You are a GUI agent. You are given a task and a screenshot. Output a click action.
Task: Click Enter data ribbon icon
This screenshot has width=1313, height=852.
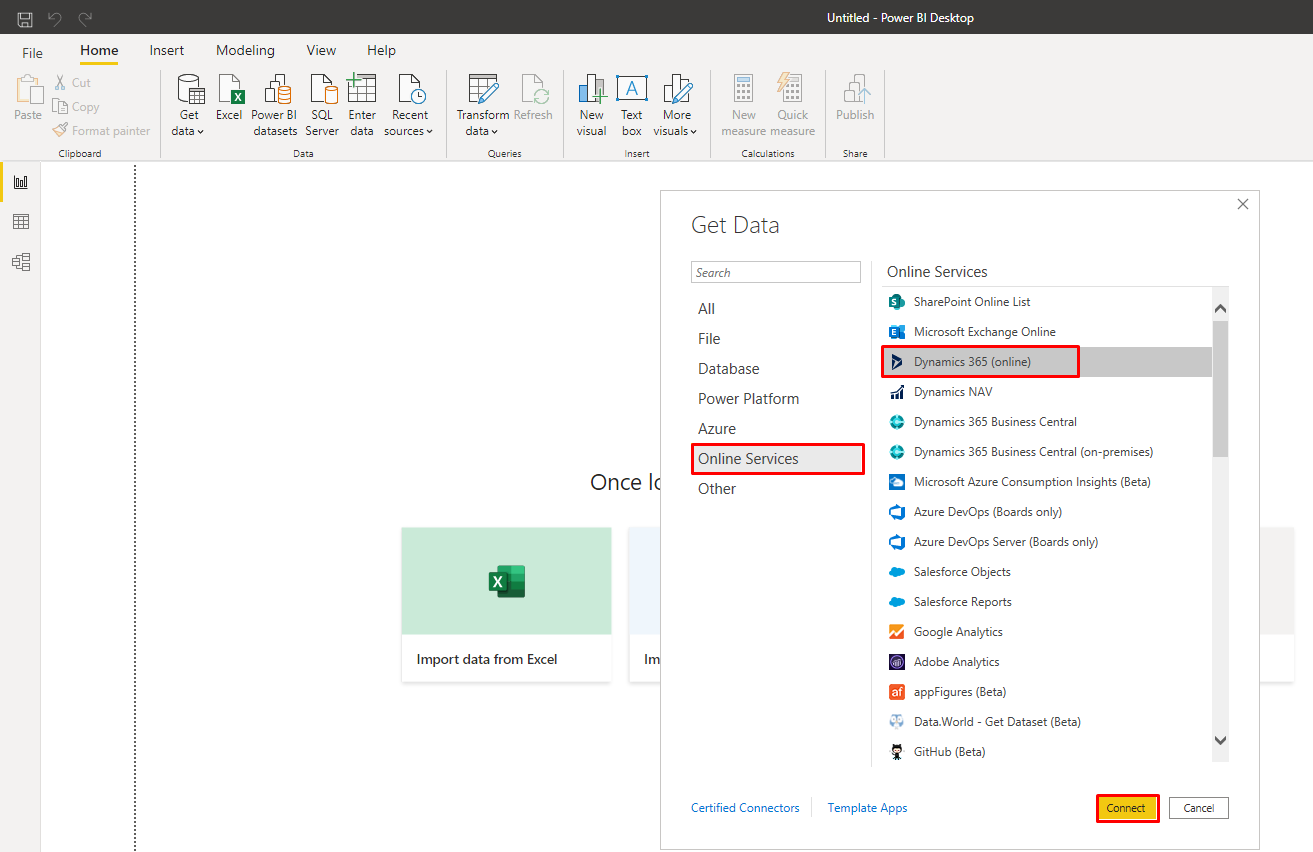[362, 105]
